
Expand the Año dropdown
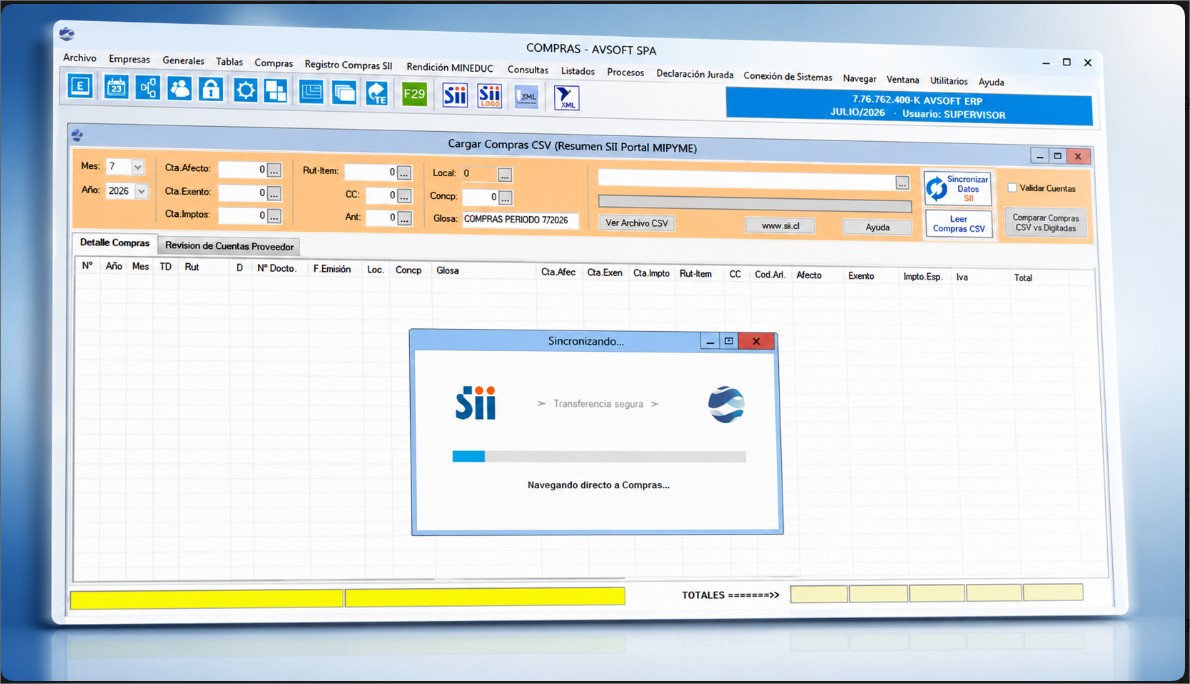pyautogui.click(x=141, y=191)
